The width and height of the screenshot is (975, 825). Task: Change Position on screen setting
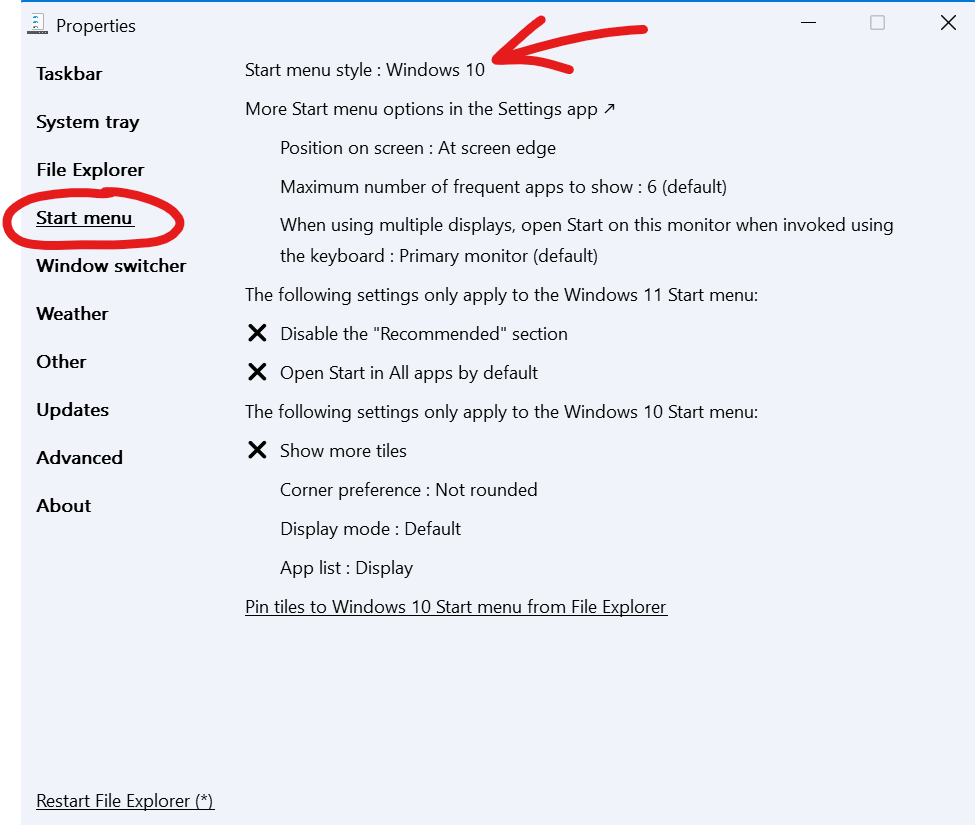(x=418, y=149)
